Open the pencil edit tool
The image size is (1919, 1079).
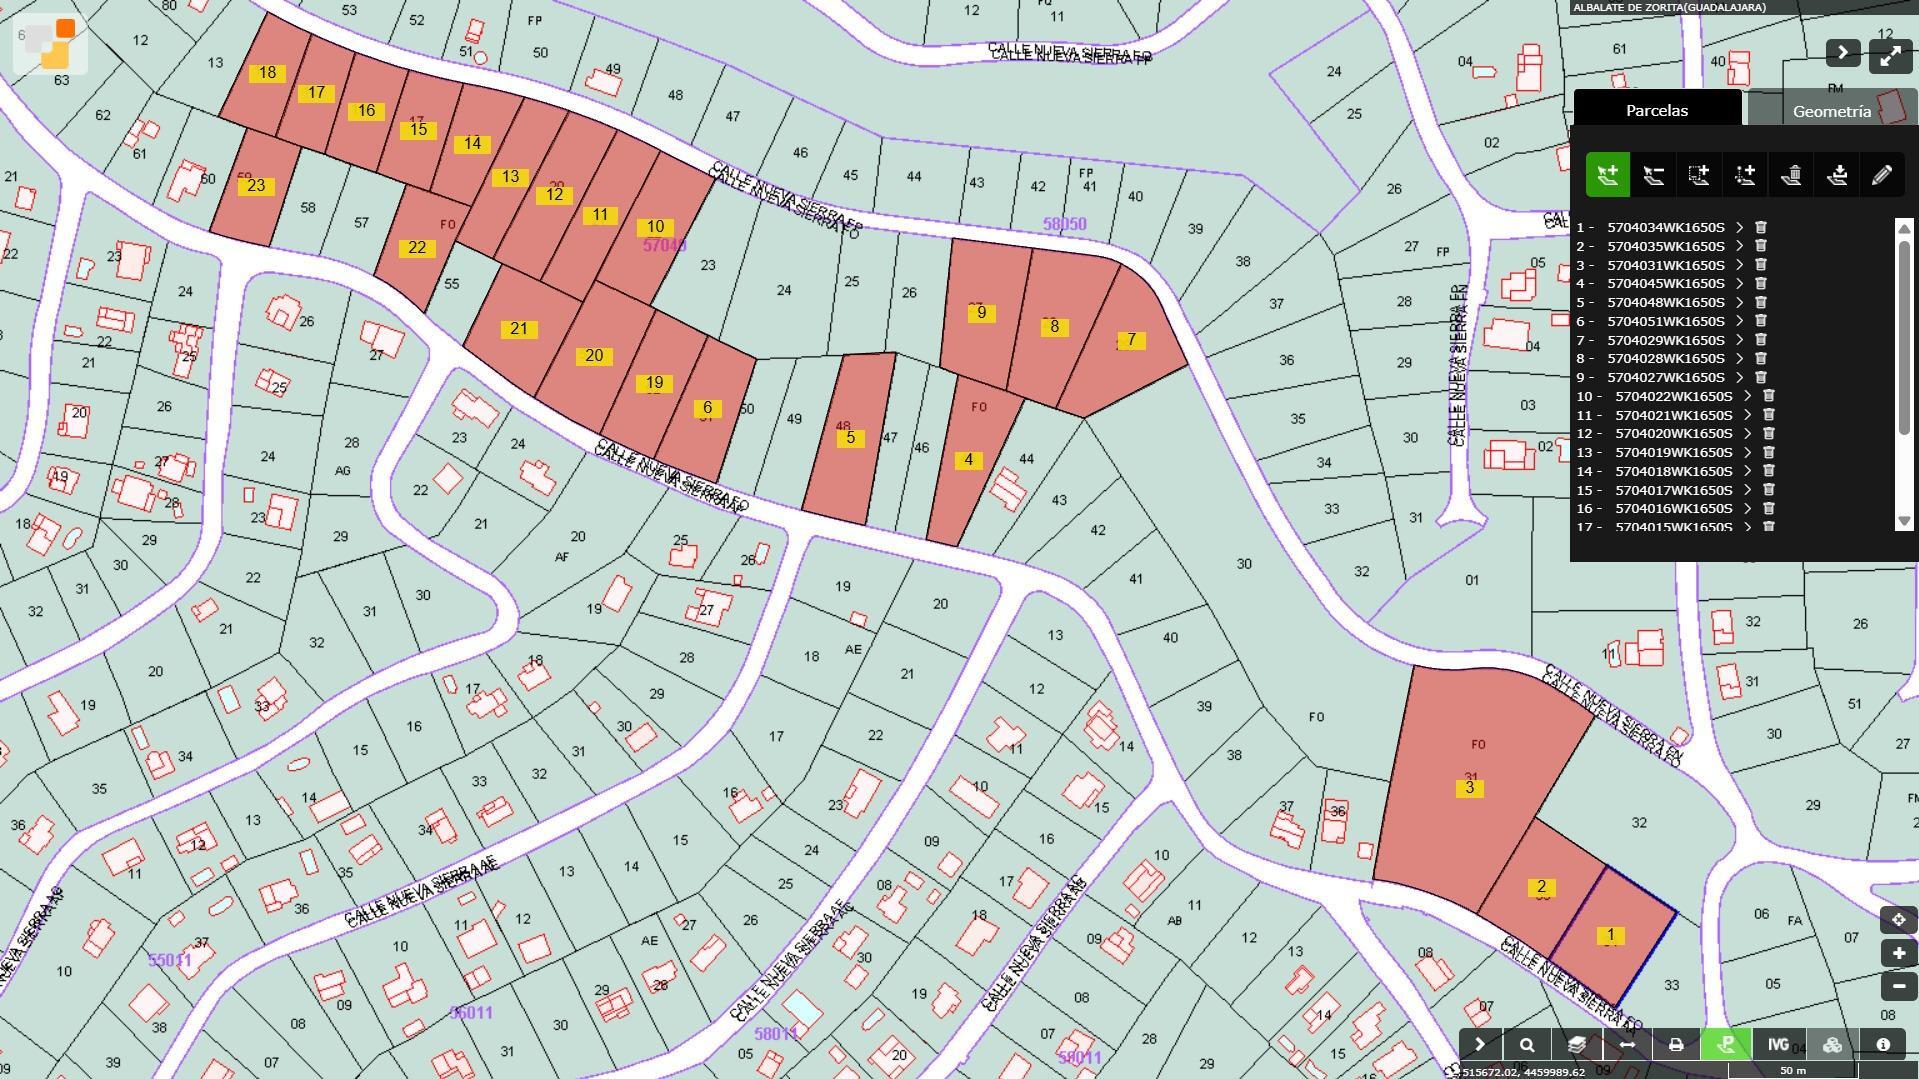tap(1882, 175)
